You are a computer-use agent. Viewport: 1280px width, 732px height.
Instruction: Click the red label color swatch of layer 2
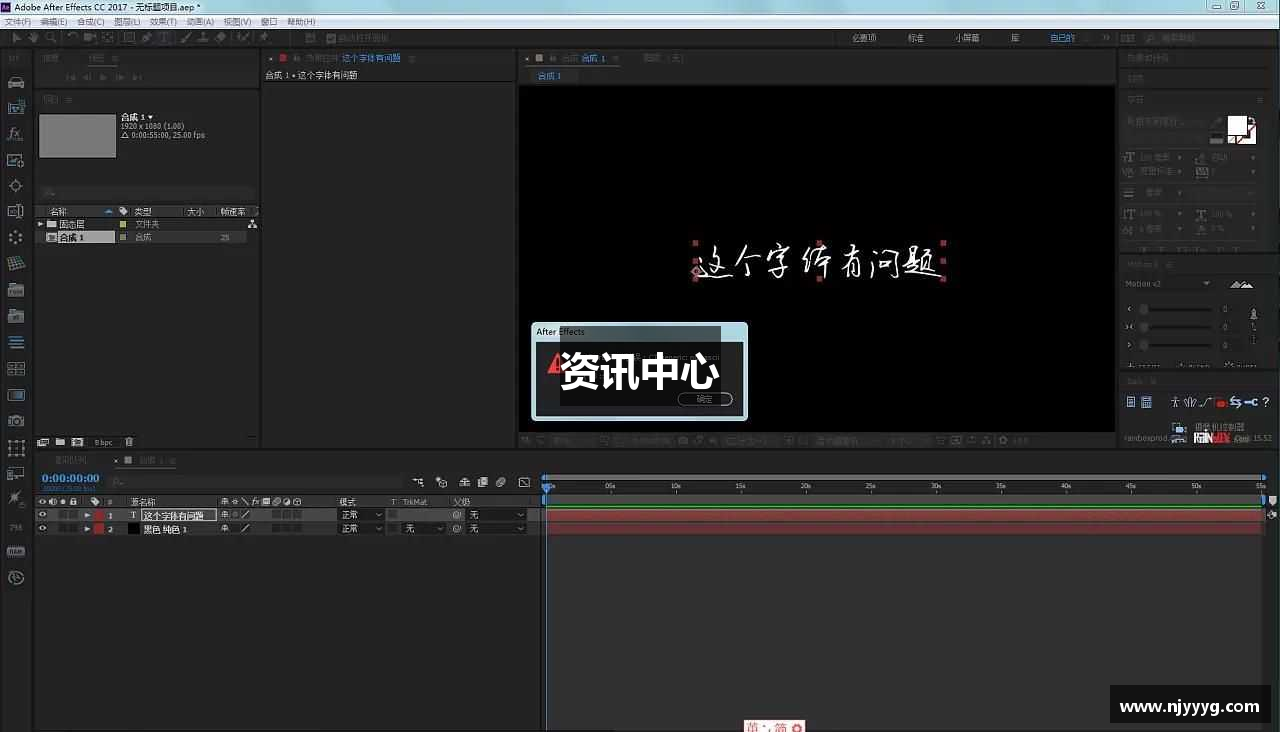(x=99, y=528)
